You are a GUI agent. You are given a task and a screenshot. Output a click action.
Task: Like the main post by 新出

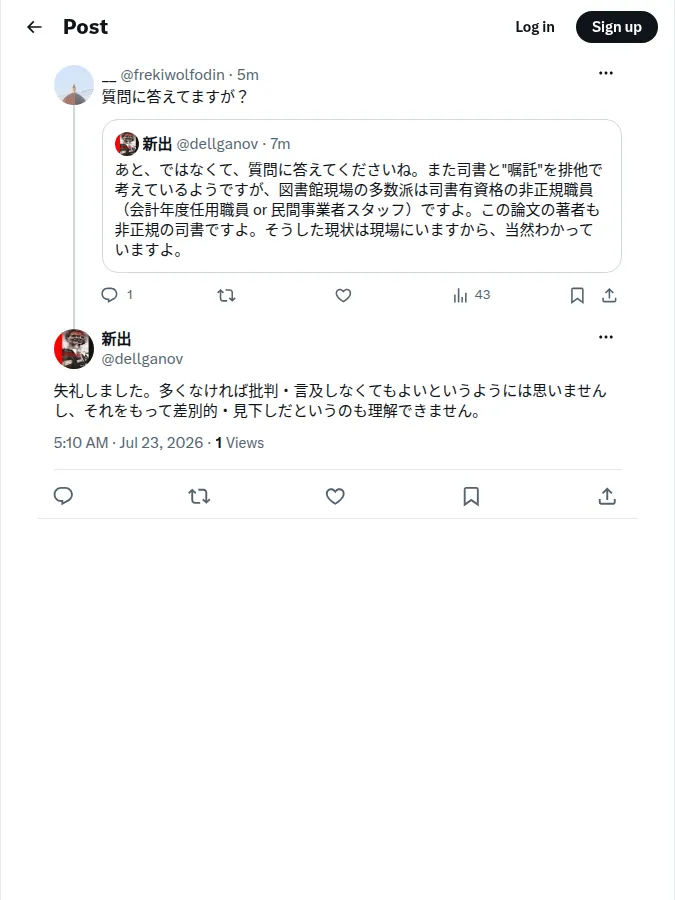pos(335,496)
